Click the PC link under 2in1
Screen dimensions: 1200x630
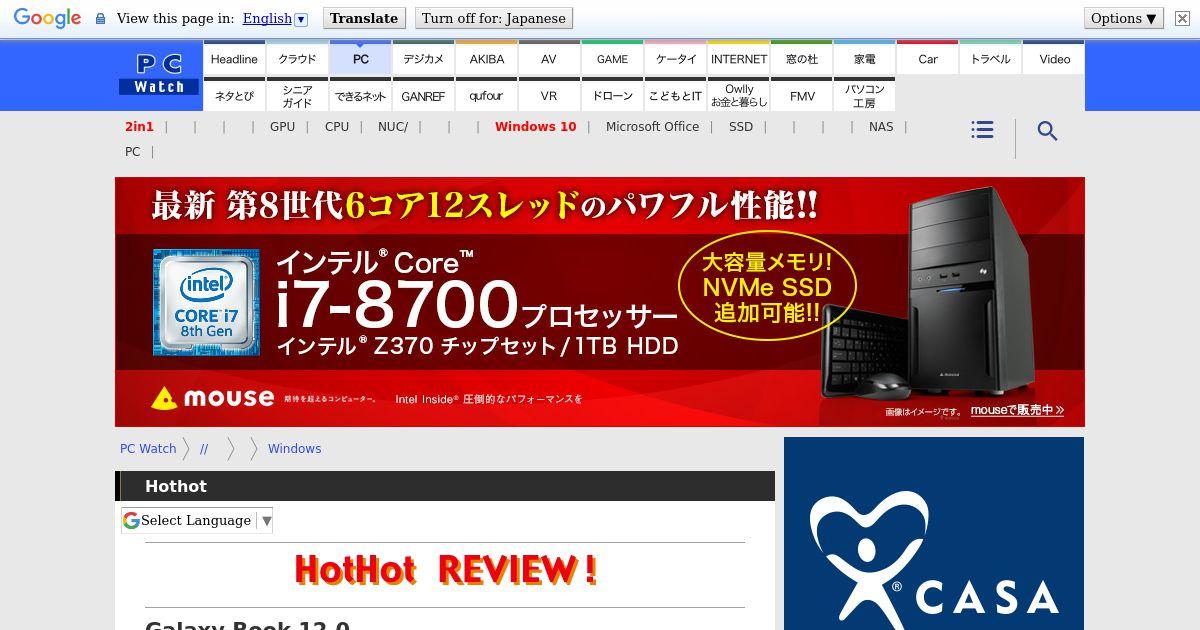point(132,151)
